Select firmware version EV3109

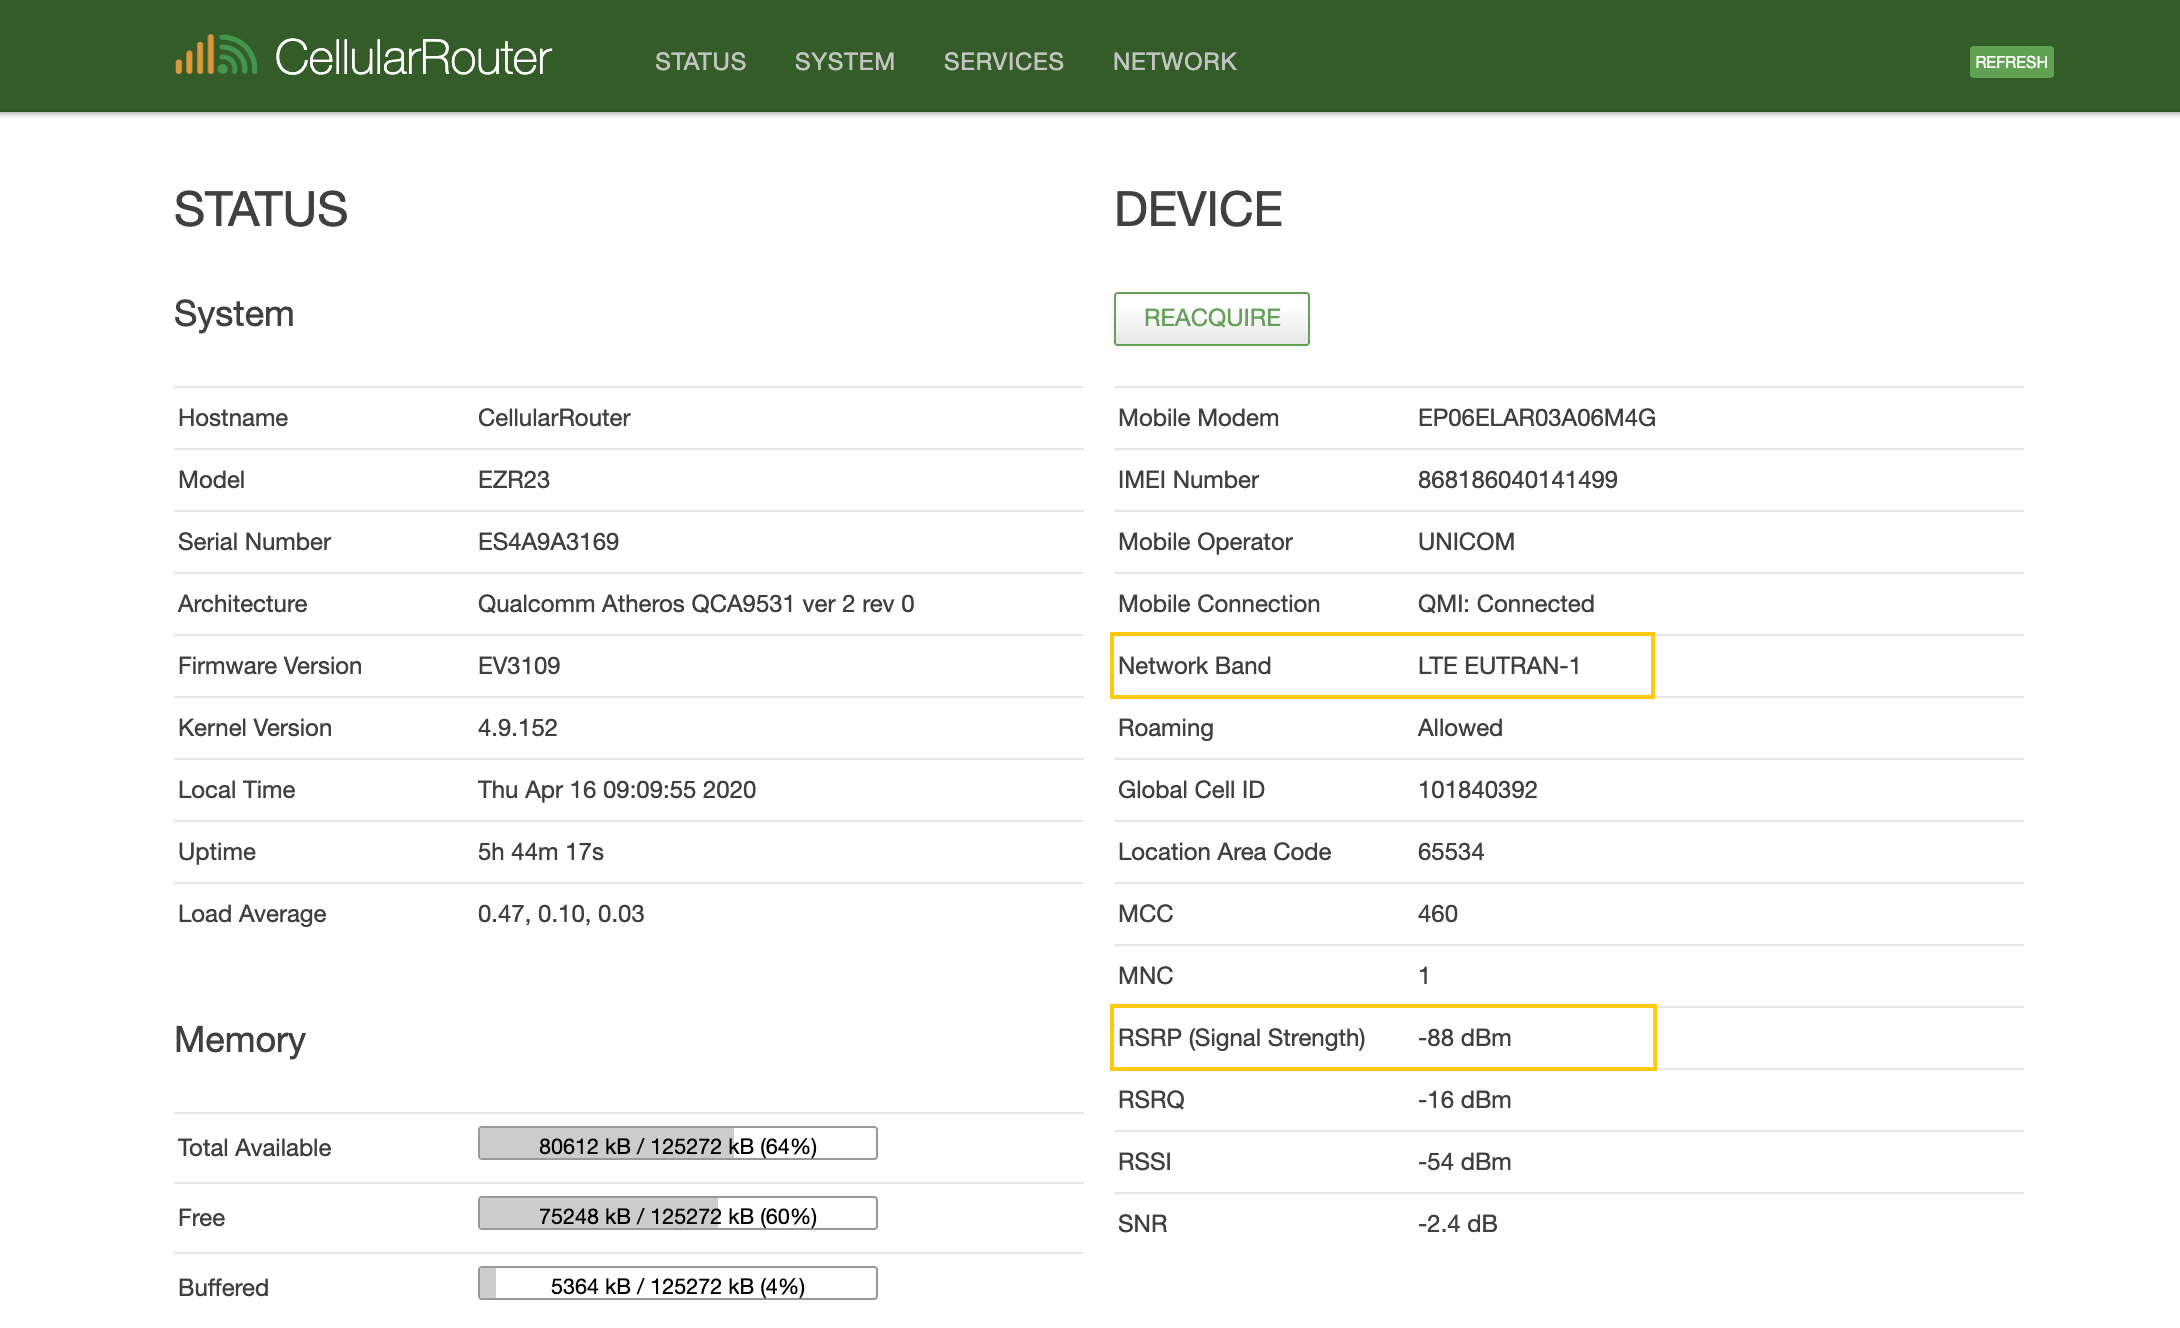[519, 666]
